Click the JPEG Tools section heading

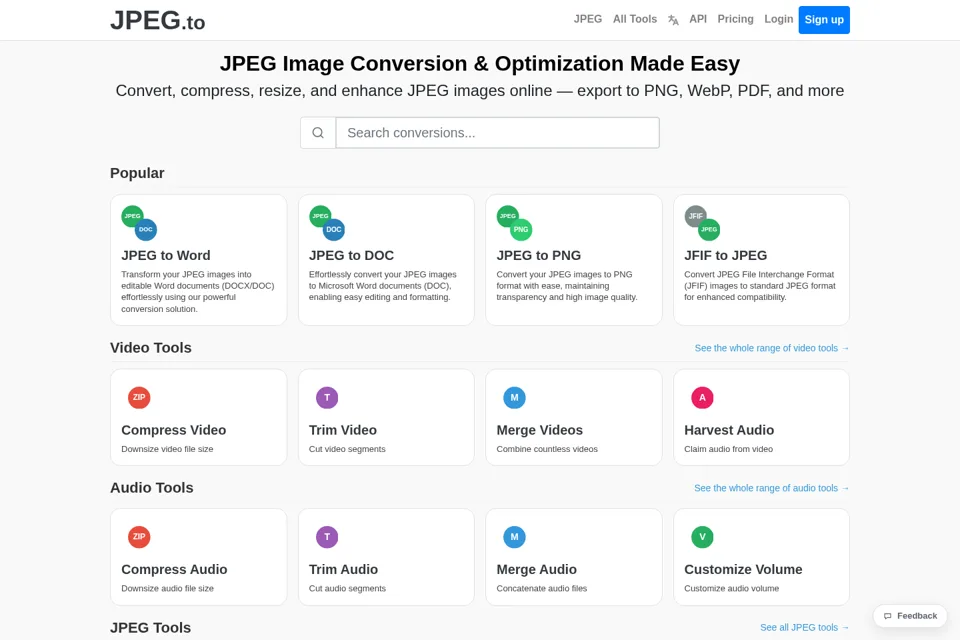[151, 628]
